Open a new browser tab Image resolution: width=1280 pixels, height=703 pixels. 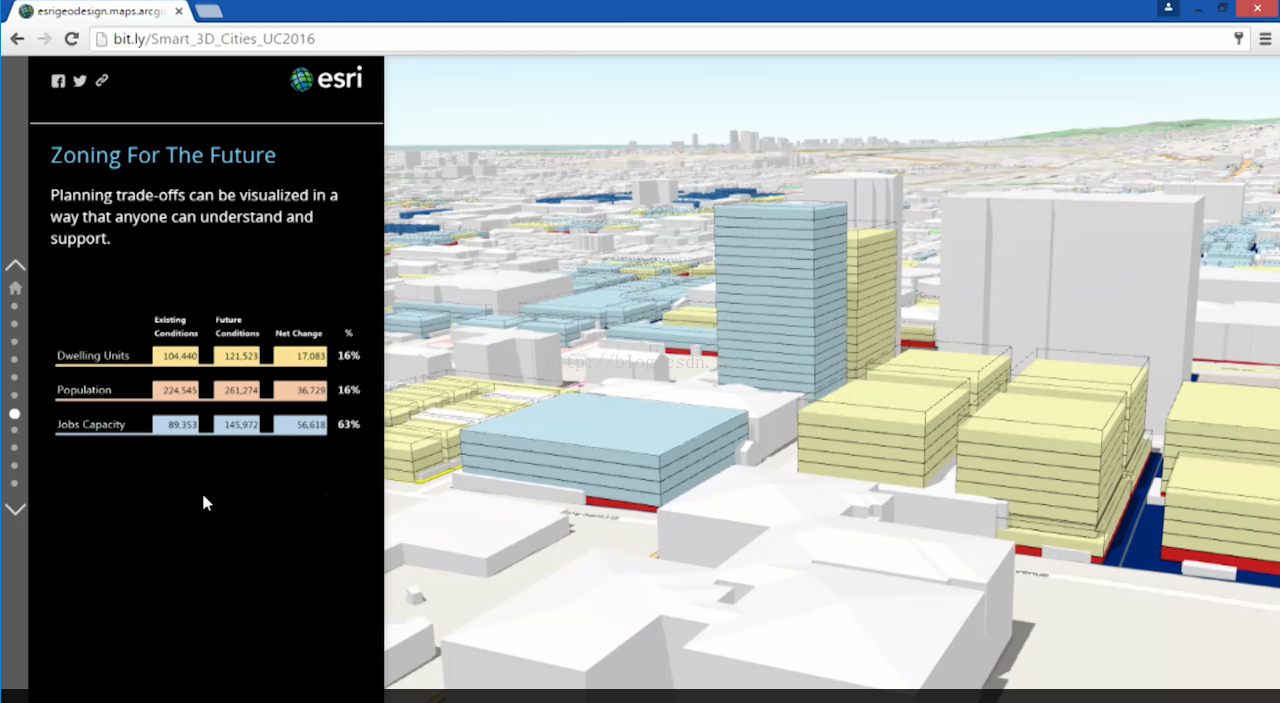(209, 11)
